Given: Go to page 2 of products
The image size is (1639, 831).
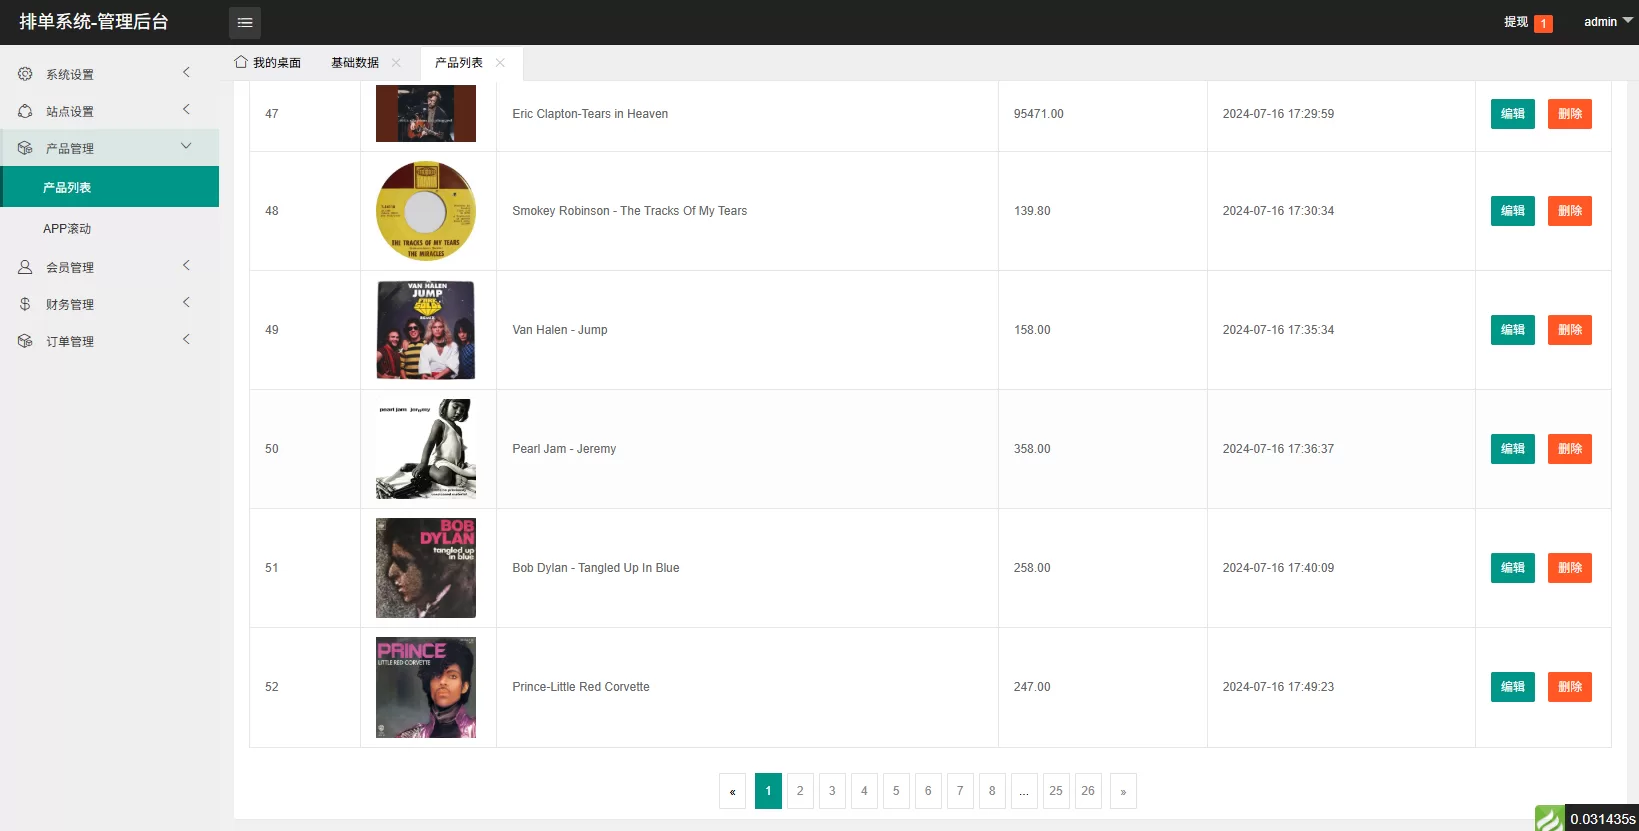Looking at the screenshot, I should tap(800, 791).
